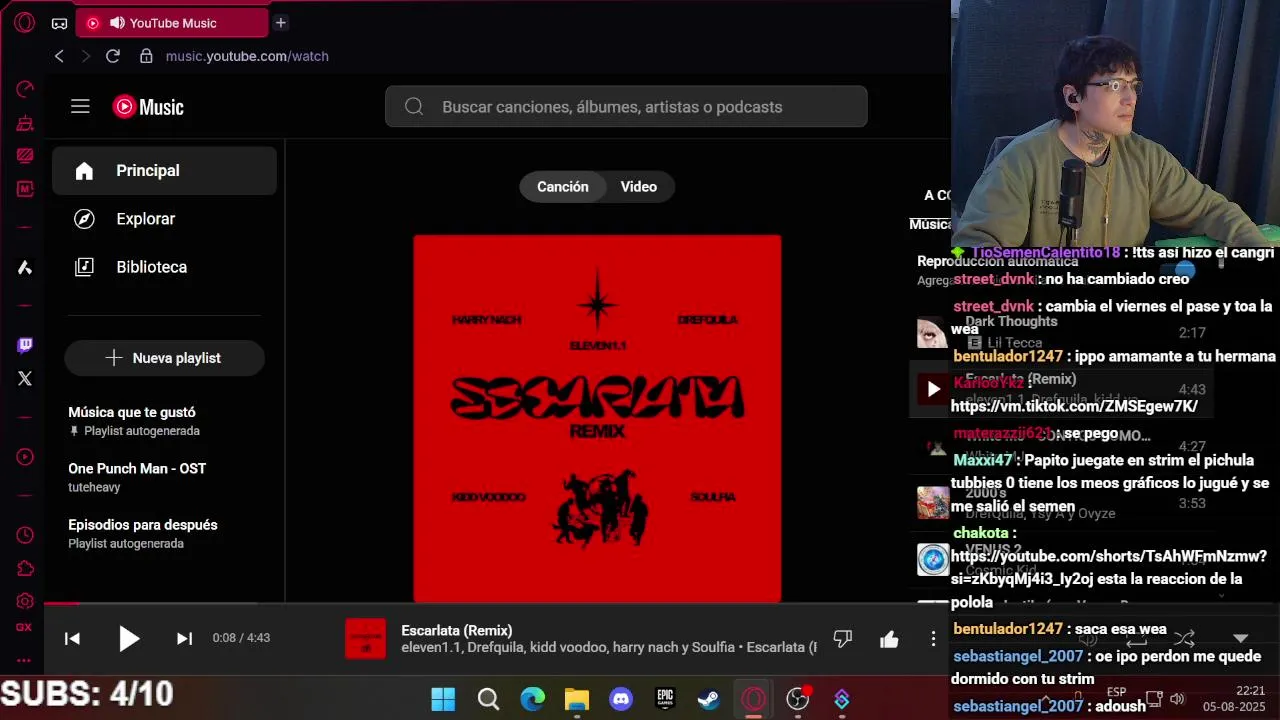The height and width of the screenshot is (720, 1280).
Task: Play the current track
Action: (x=129, y=638)
